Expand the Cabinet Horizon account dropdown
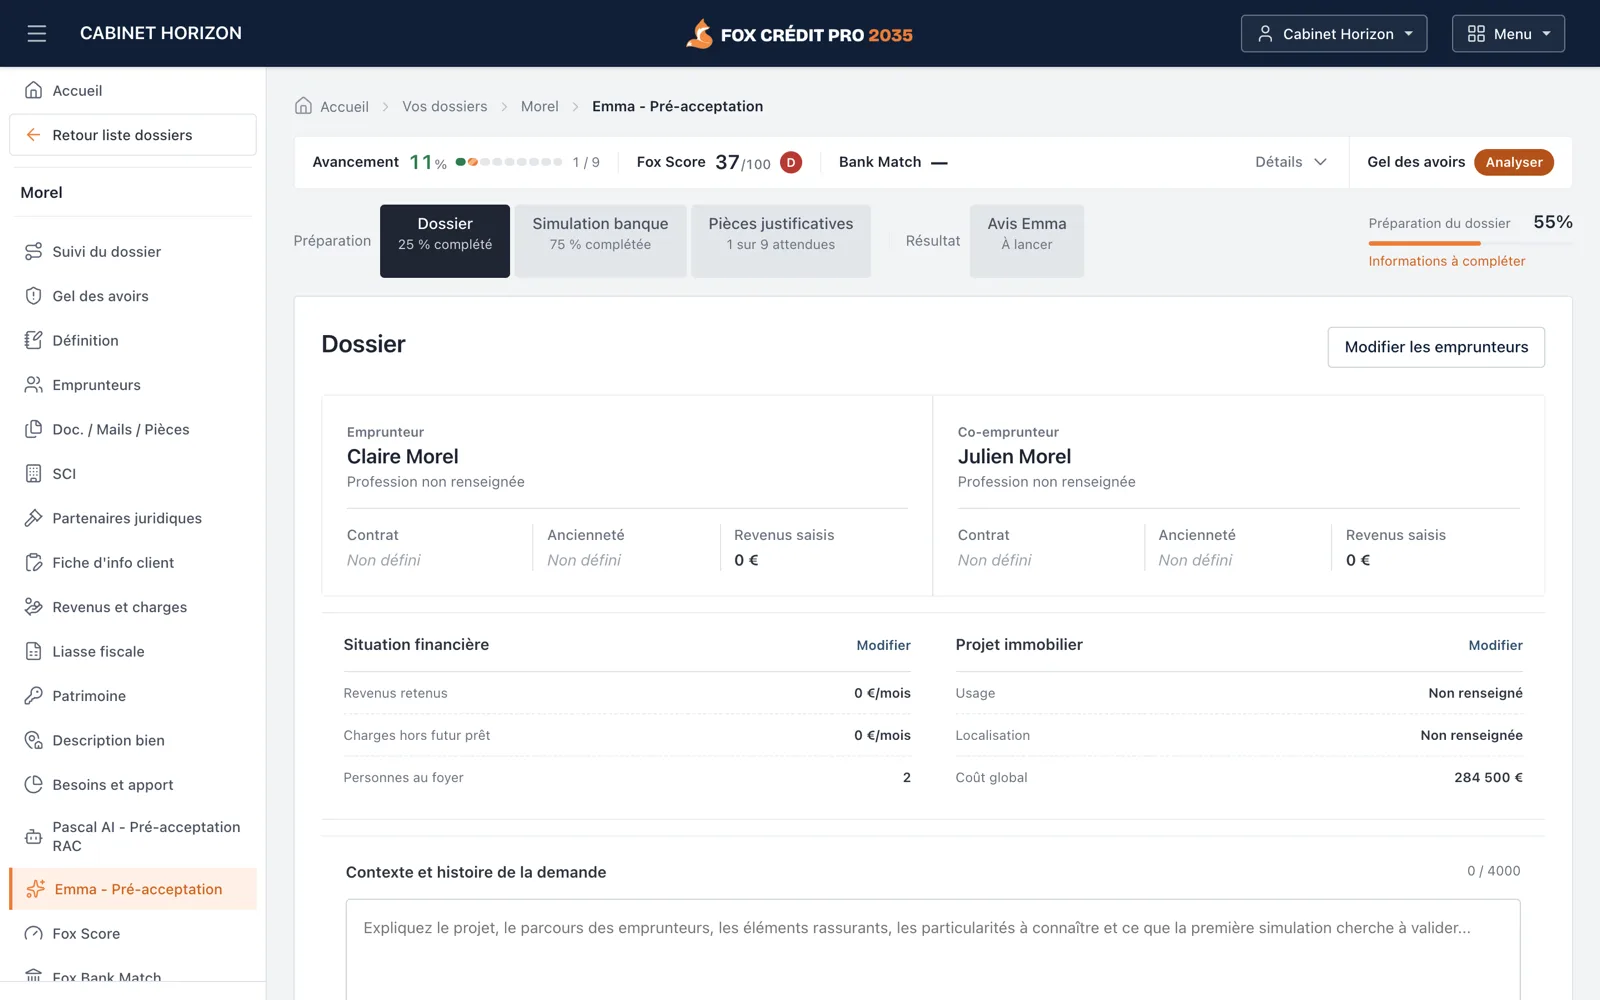 (x=1334, y=34)
